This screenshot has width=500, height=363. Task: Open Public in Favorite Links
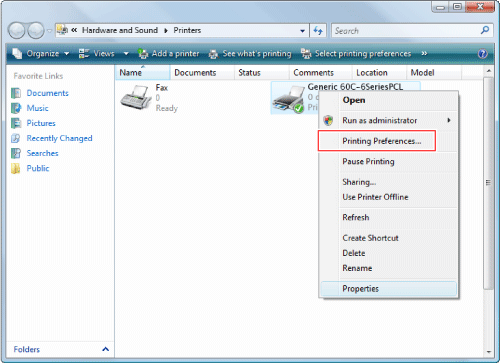click(x=38, y=168)
